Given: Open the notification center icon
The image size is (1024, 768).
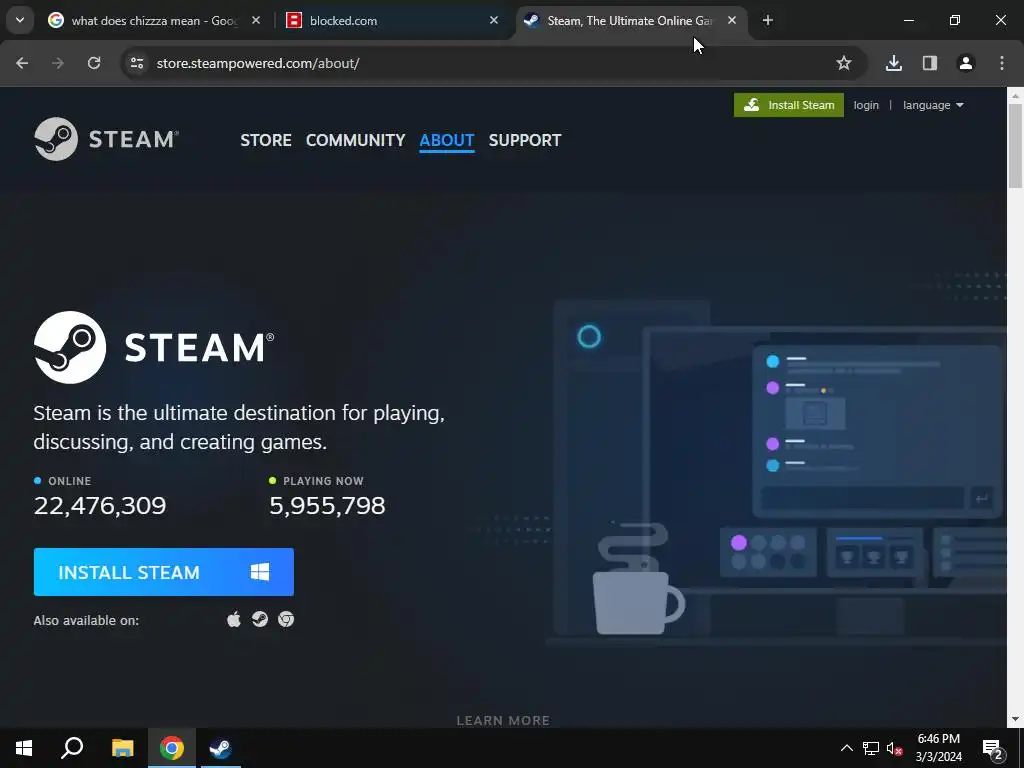Looking at the screenshot, I should click(993, 748).
